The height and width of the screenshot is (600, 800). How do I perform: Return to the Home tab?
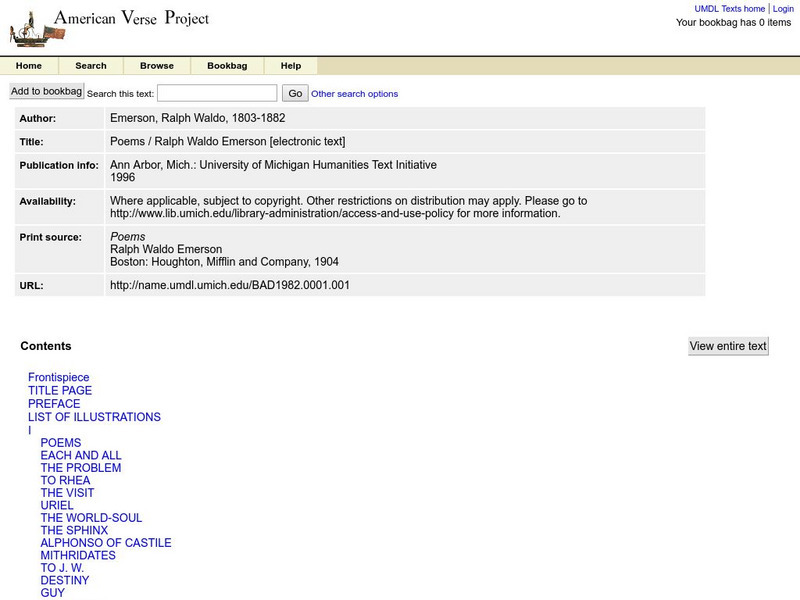(x=29, y=65)
